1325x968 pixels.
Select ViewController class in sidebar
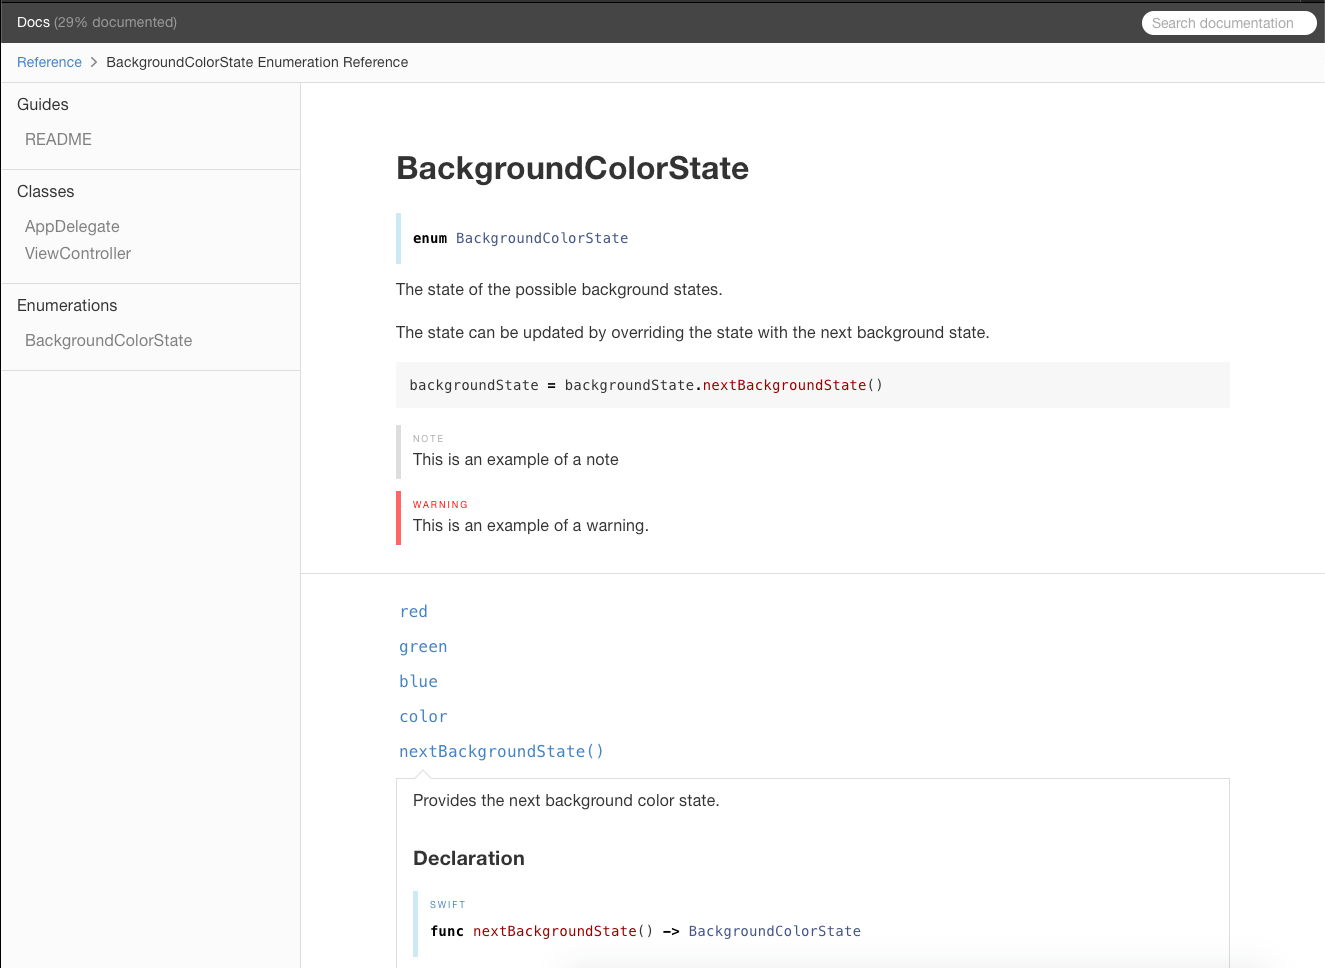78,253
